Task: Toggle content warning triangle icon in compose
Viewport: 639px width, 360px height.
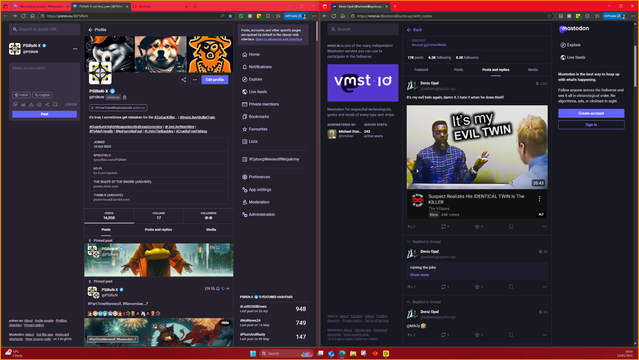Action: pyautogui.click(x=31, y=104)
